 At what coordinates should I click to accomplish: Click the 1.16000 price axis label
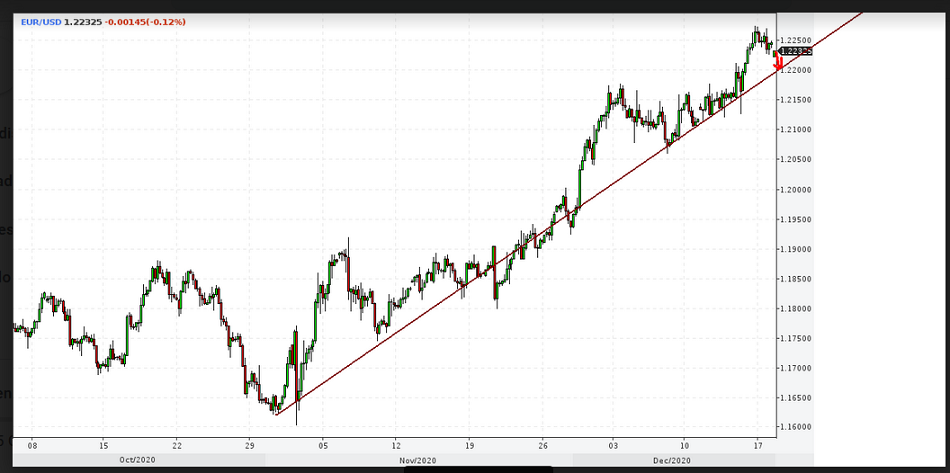pyautogui.click(x=796, y=427)
